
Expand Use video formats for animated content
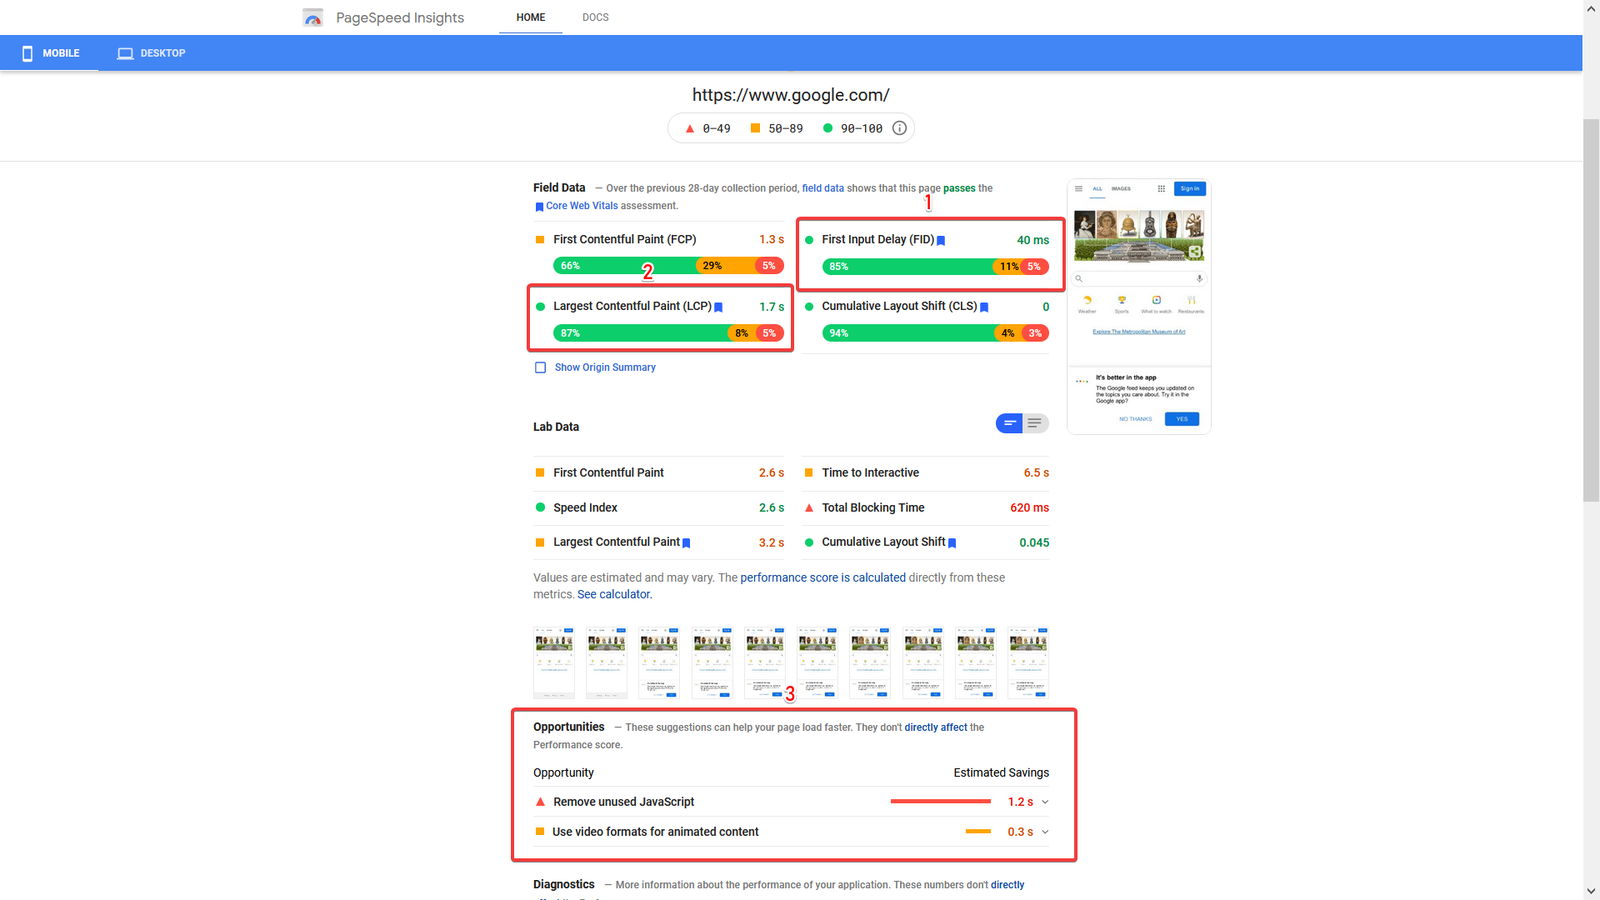pos(1045,832)
